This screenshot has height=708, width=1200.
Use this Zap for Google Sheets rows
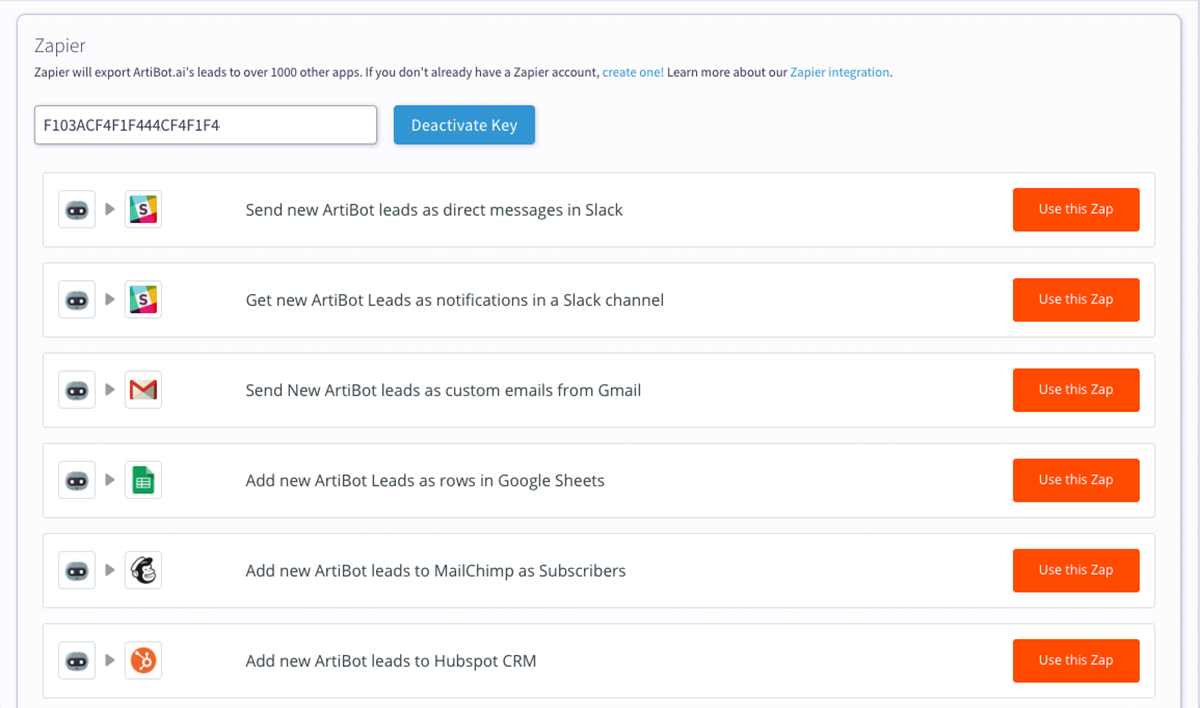pos(1076,480)
